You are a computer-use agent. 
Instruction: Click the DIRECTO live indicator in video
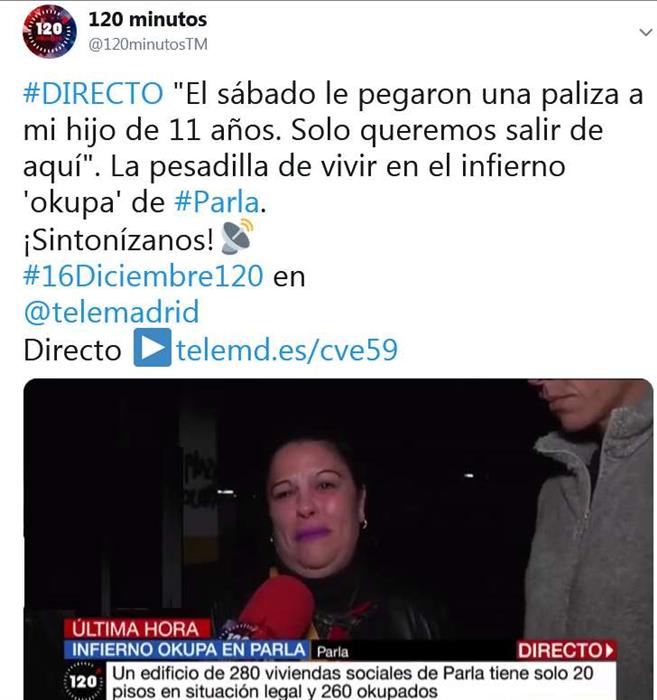566,650
